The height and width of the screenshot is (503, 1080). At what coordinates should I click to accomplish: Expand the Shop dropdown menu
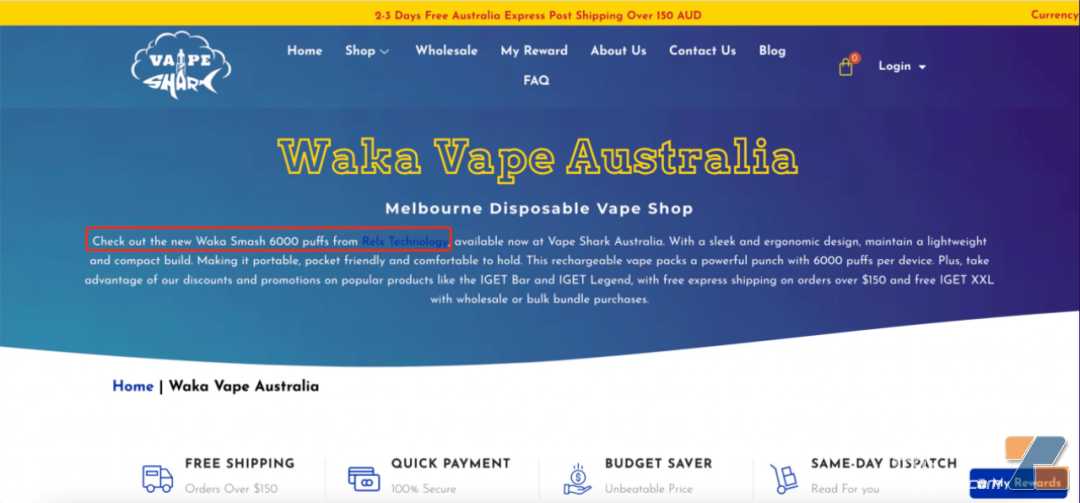pyautogui.click(x=367, y=50)
